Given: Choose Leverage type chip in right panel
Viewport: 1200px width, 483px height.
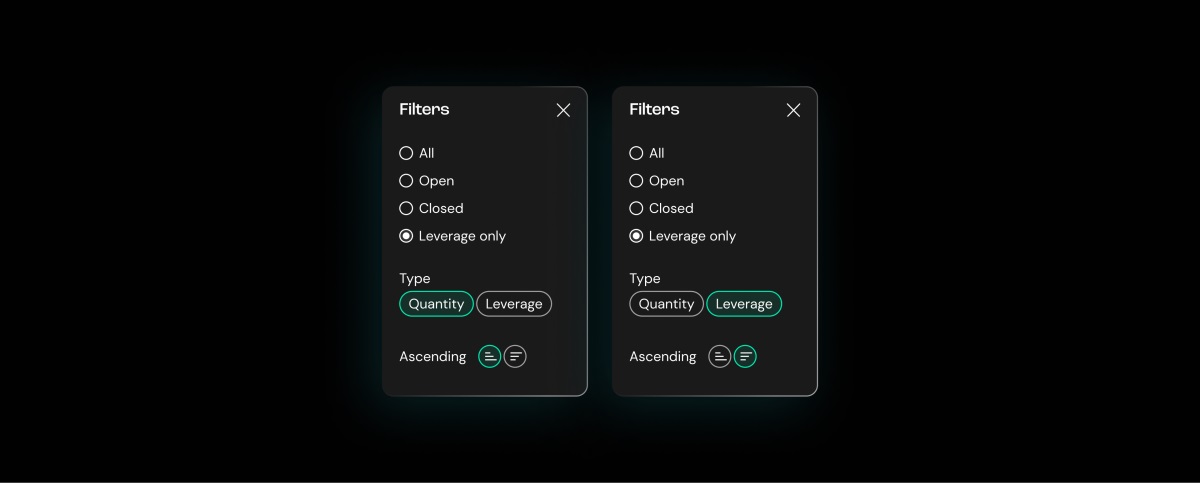Looking at the screenshot, I should (x=744, y=304).
